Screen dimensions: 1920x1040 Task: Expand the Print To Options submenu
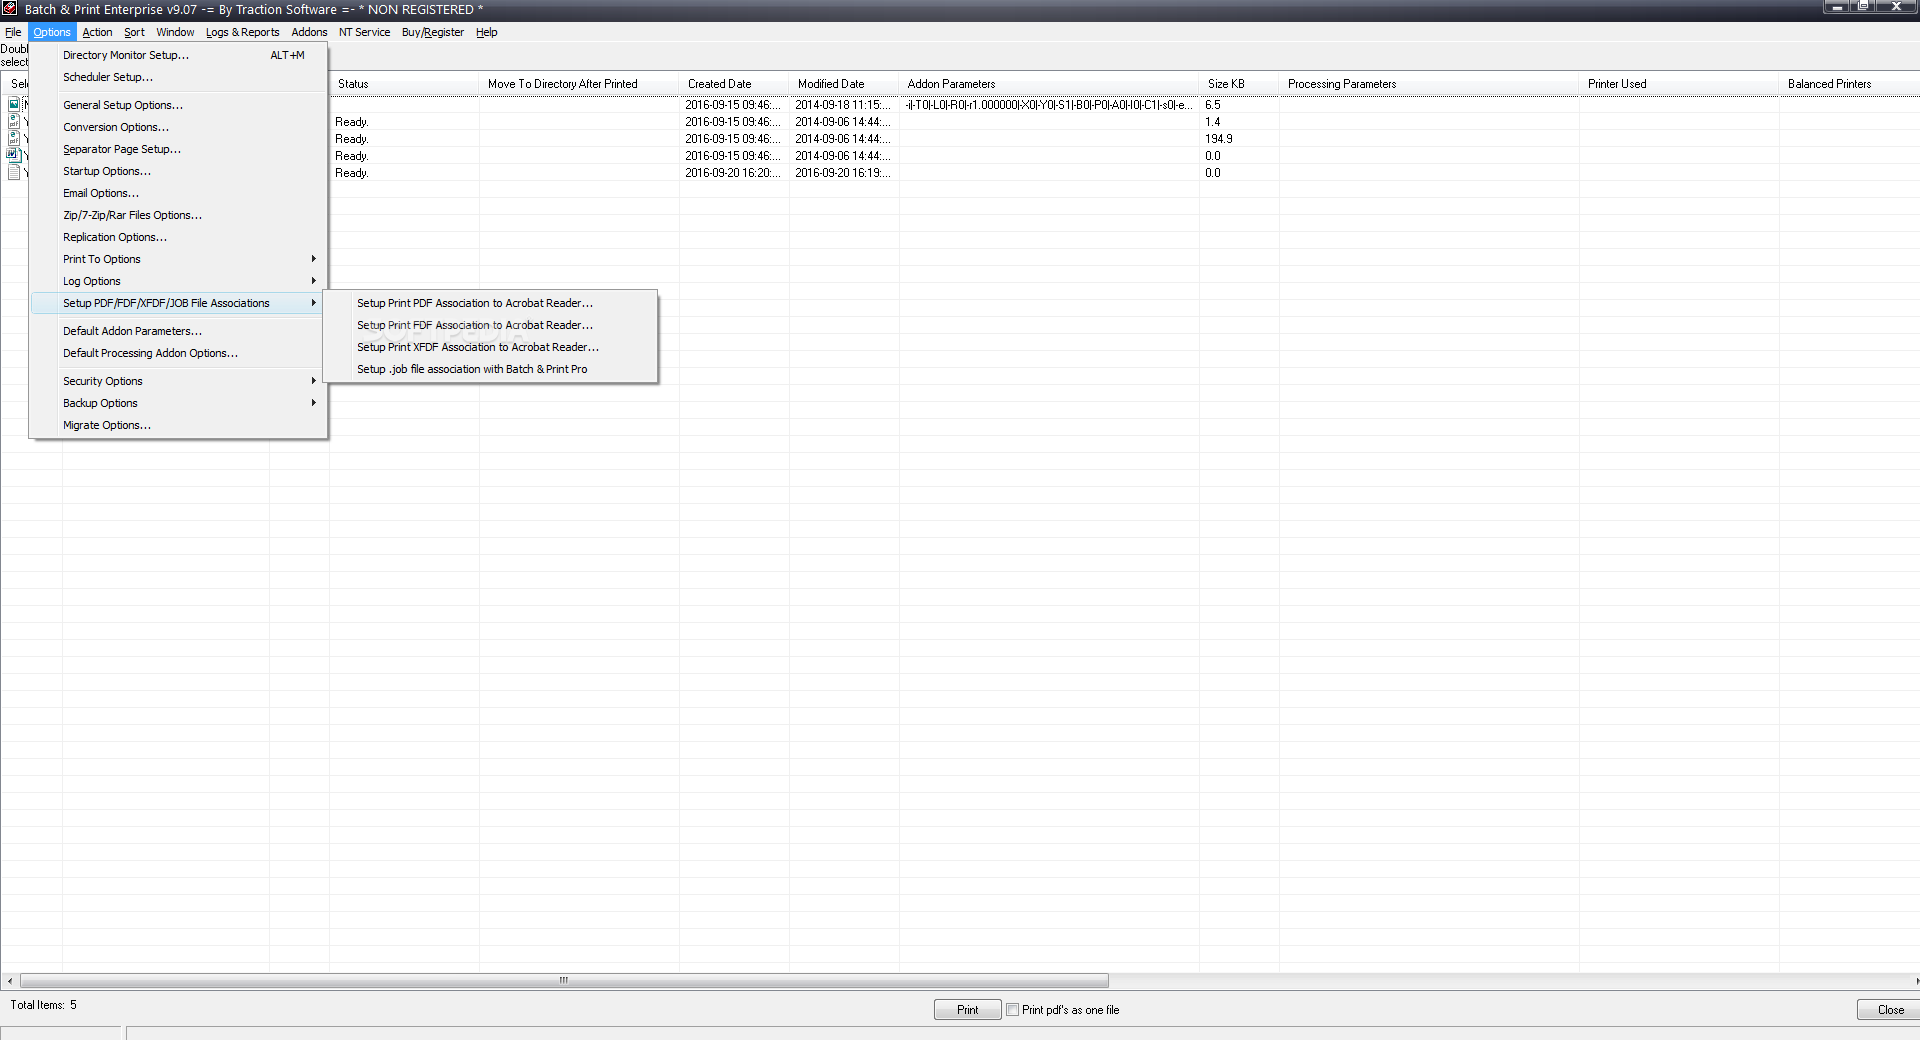[x=178, y=259]
